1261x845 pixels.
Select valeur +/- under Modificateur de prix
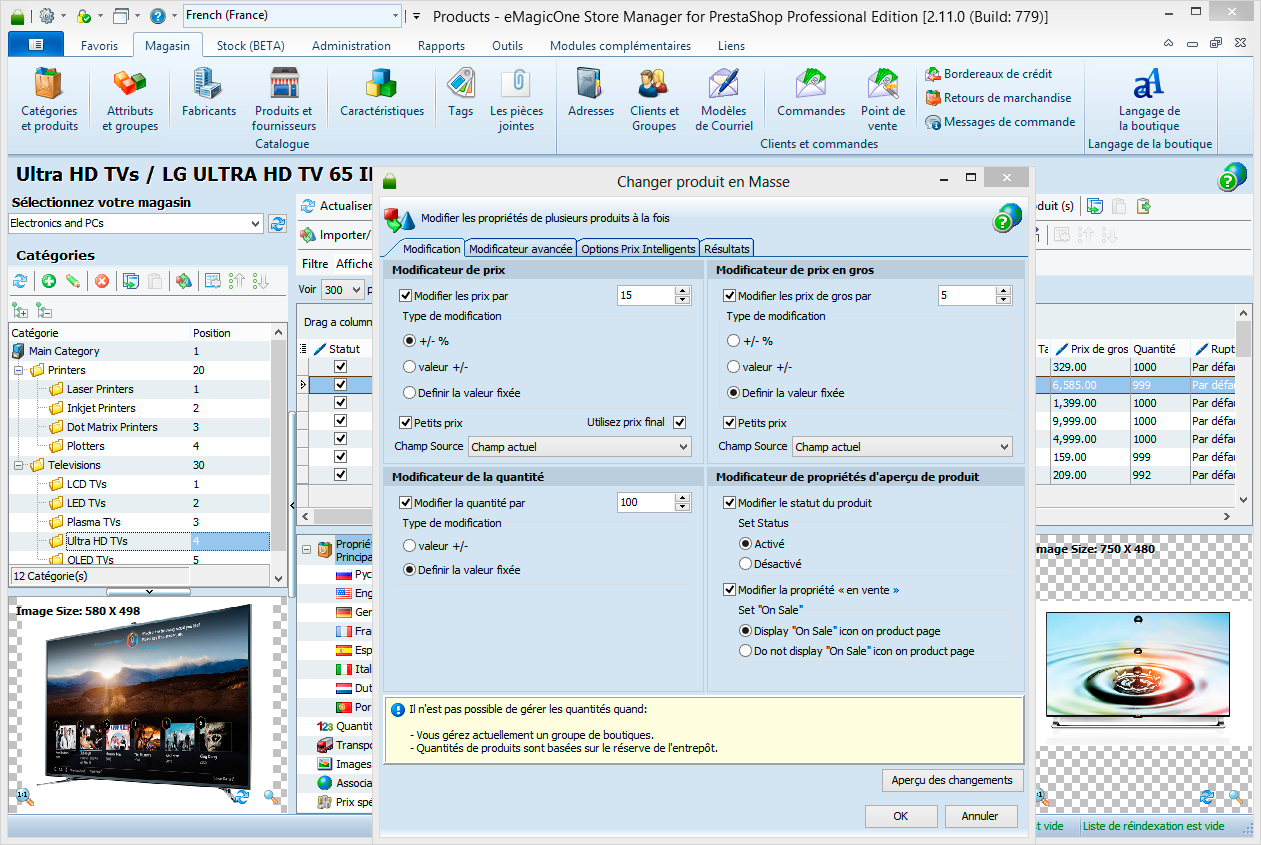pyautogui.click(x=409, y=367)
